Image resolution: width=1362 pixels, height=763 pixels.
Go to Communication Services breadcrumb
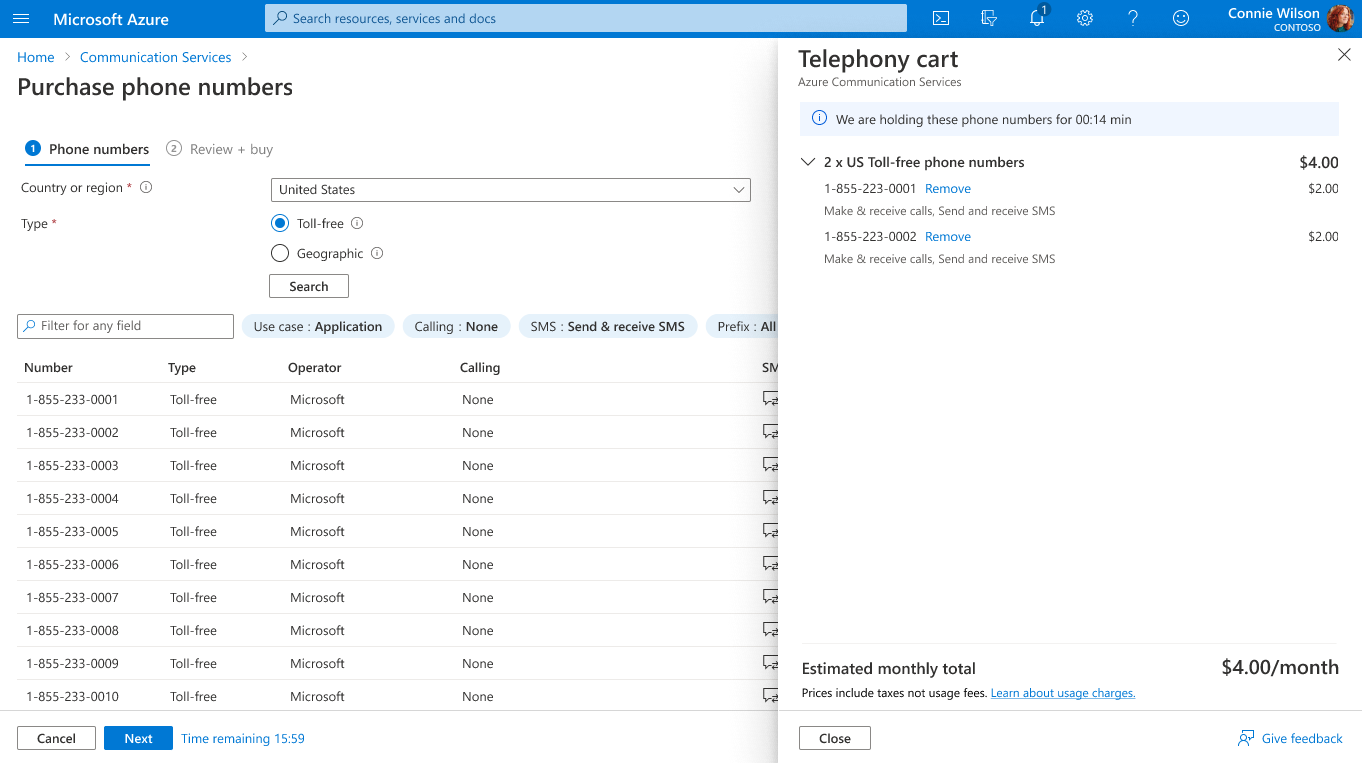[x=155, y=58]
